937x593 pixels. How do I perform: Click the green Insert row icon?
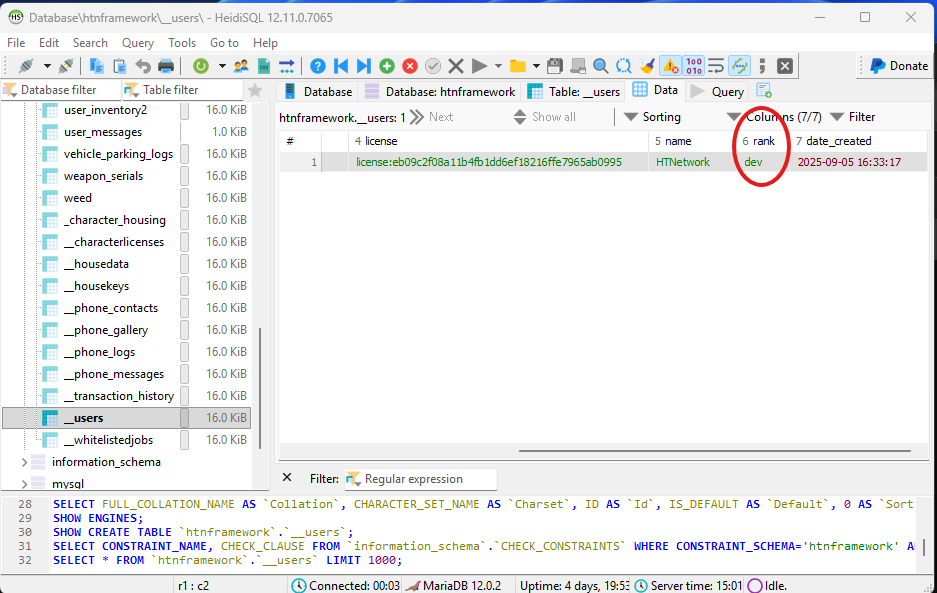tap(386, 66)
